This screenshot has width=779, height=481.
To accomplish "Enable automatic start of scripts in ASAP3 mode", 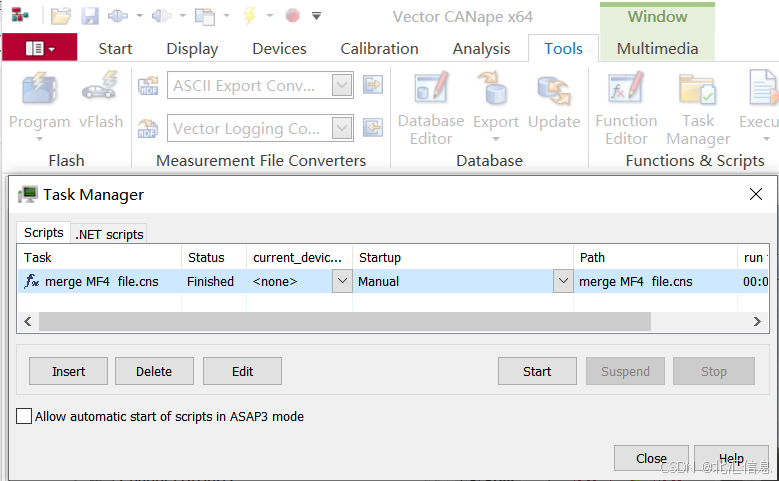I will (x=24, y=416).
